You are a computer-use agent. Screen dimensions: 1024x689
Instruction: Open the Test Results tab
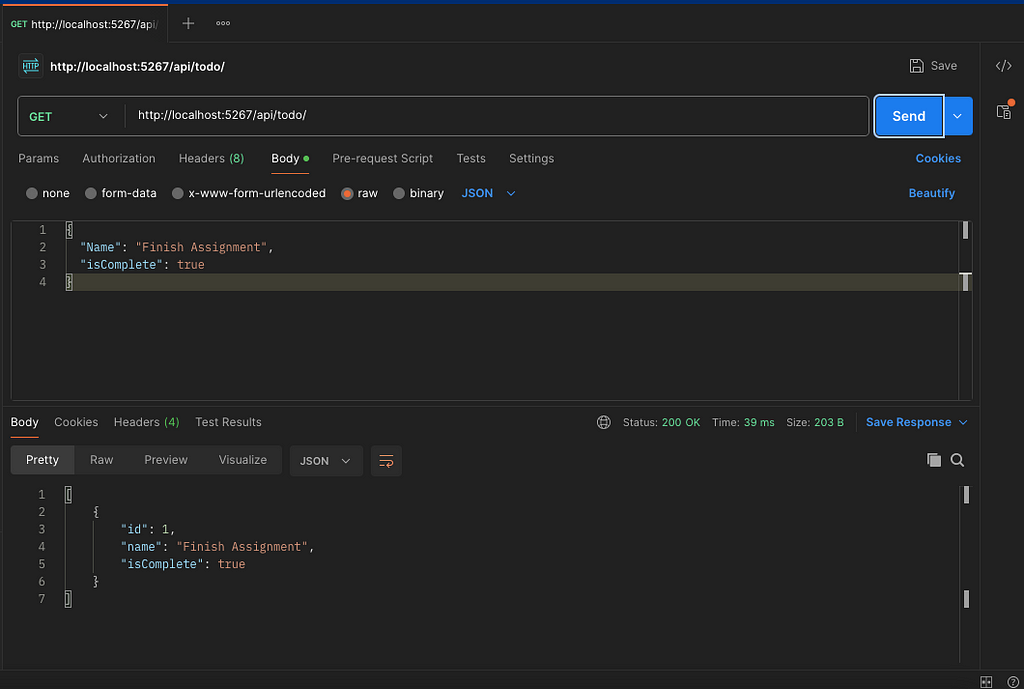229,423
